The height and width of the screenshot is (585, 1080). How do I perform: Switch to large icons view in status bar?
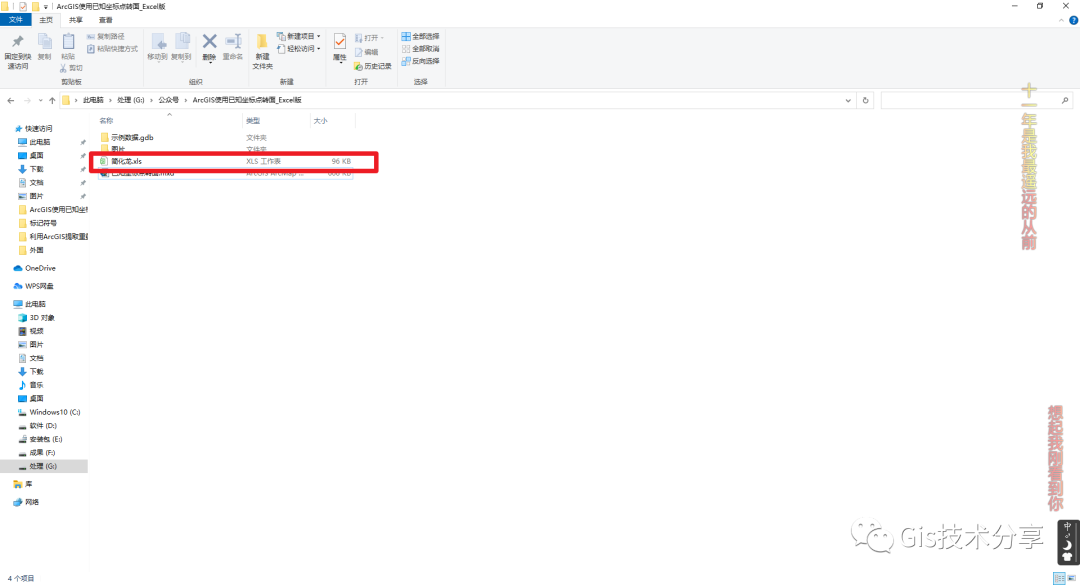click(1072, 578)
